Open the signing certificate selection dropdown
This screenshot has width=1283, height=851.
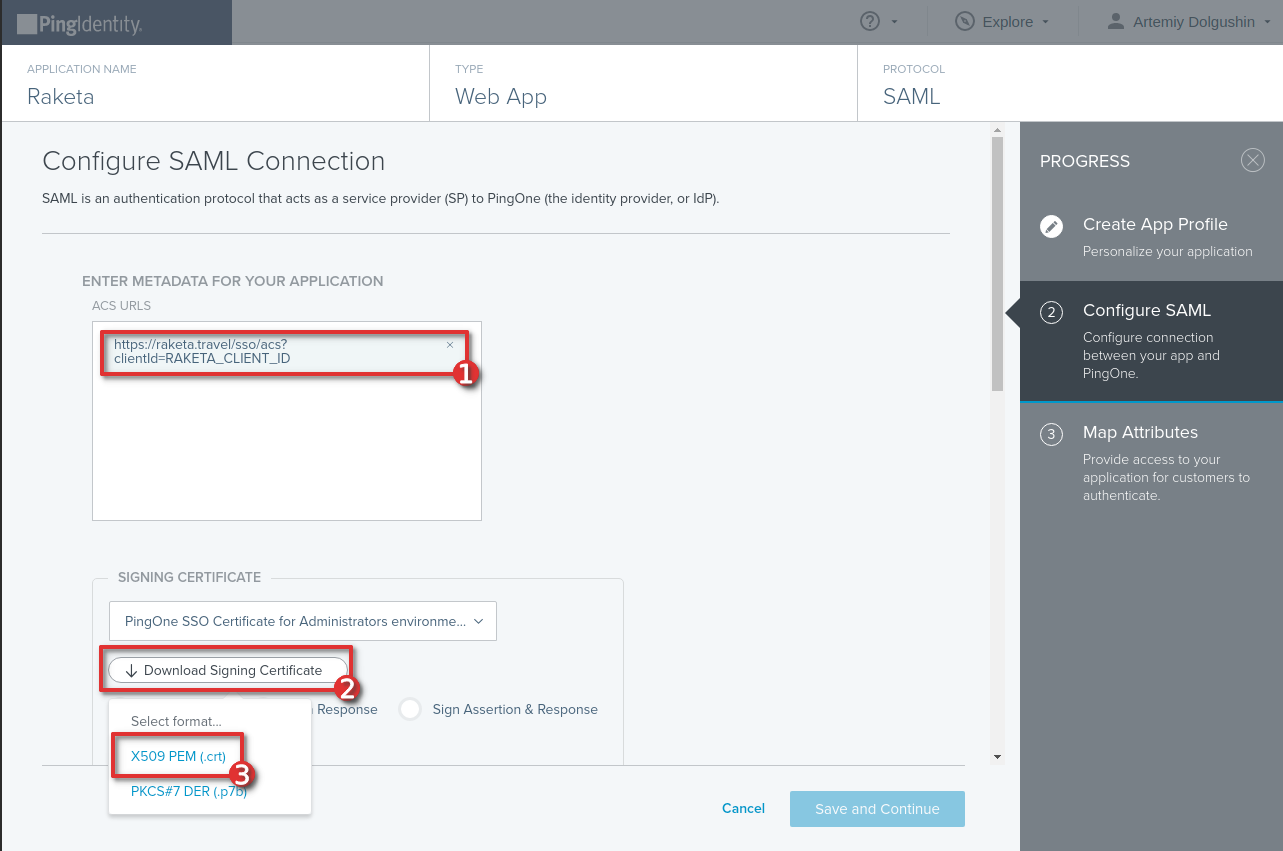[303, 621]
